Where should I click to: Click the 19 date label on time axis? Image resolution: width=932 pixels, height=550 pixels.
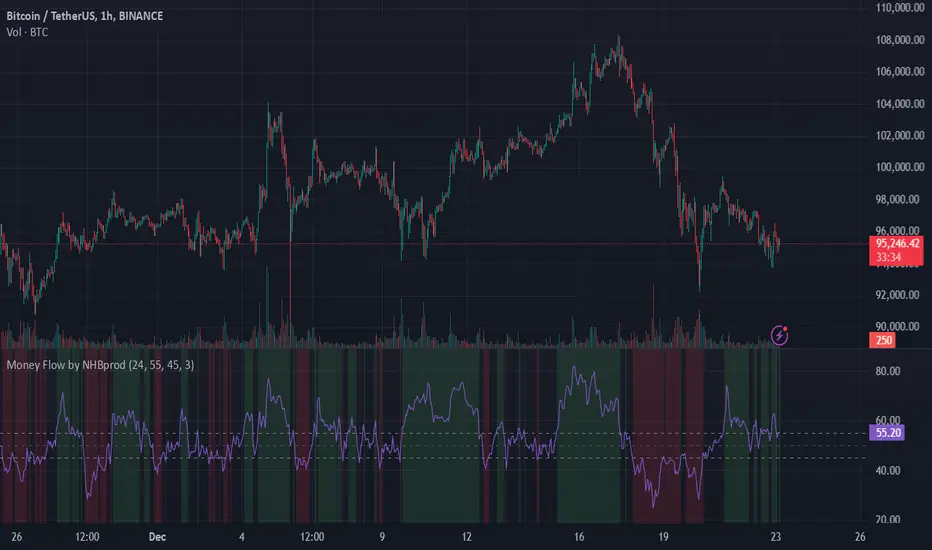coord(663,537)
